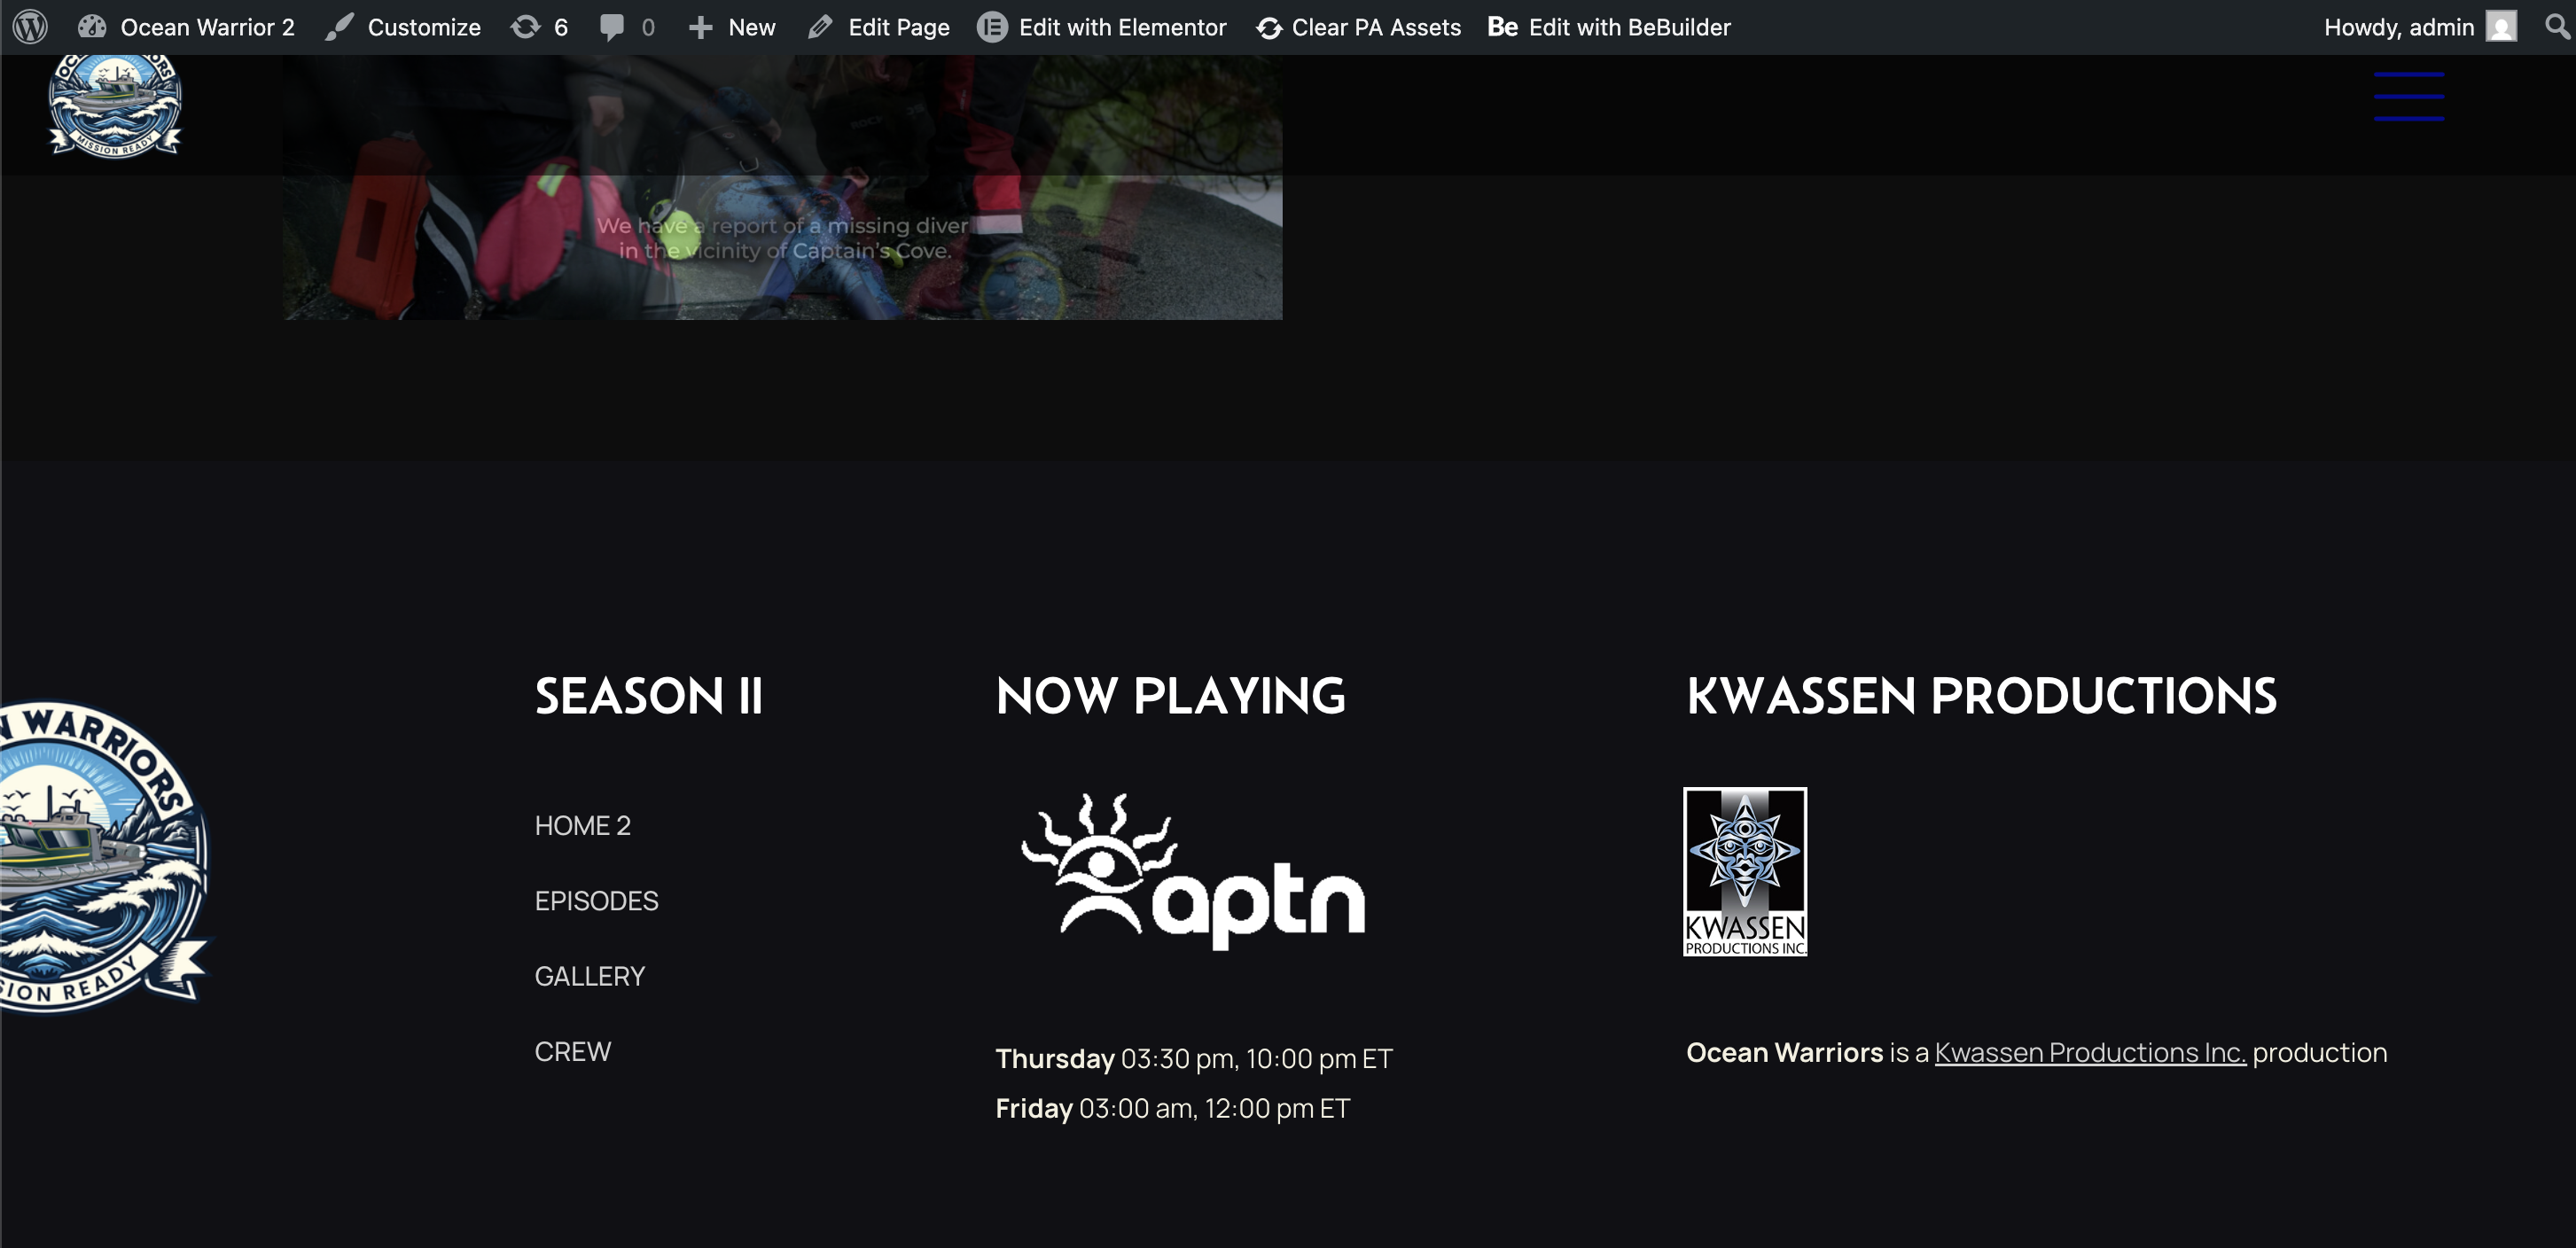This screenshot has width=2576, height=1248.
Task: Go to the EPISODES footer link
Action: (596, 901)
